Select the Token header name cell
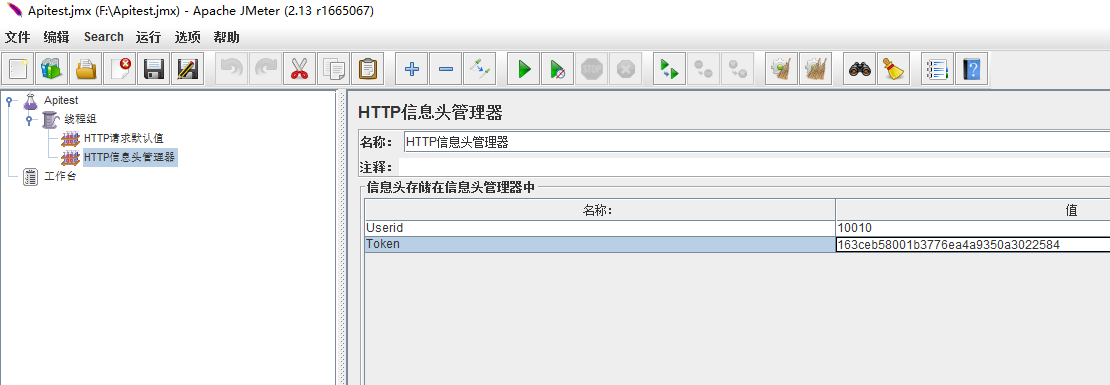 tap(600, 244)
